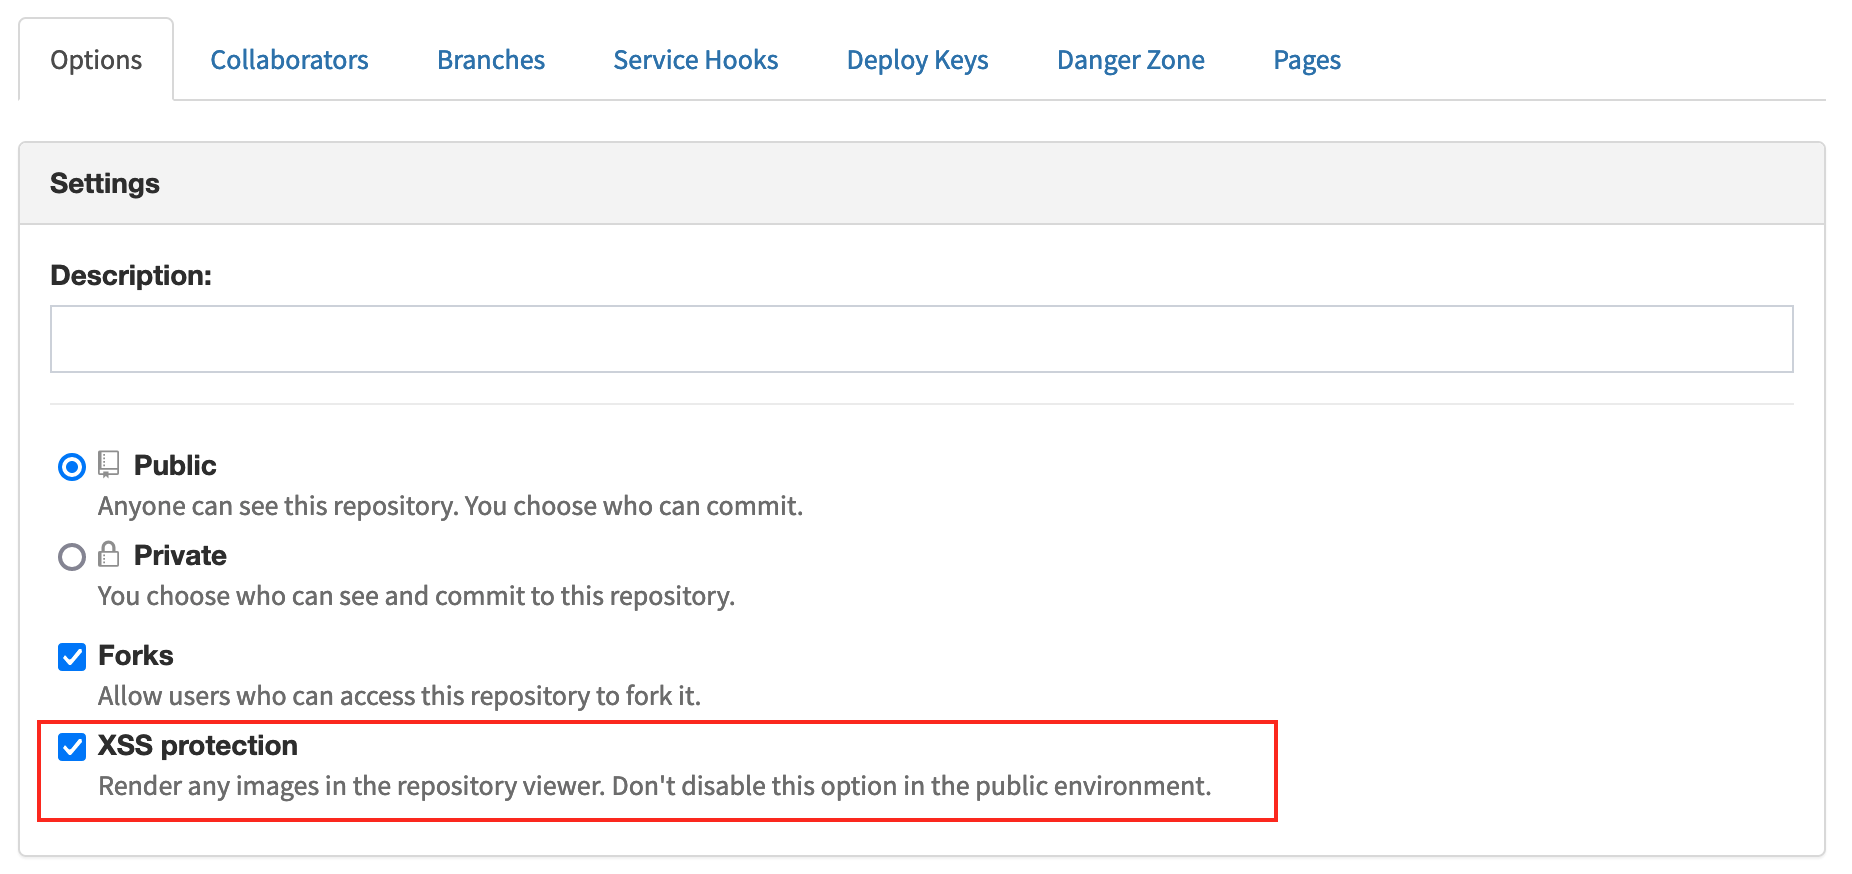Click the XSS protection label
The image size is (1852, 874).
click(198, 746)
